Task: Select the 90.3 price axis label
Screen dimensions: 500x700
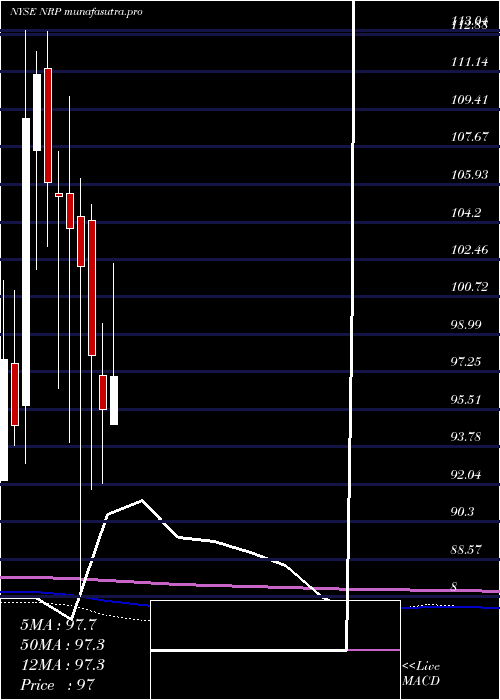Action: 463,512
